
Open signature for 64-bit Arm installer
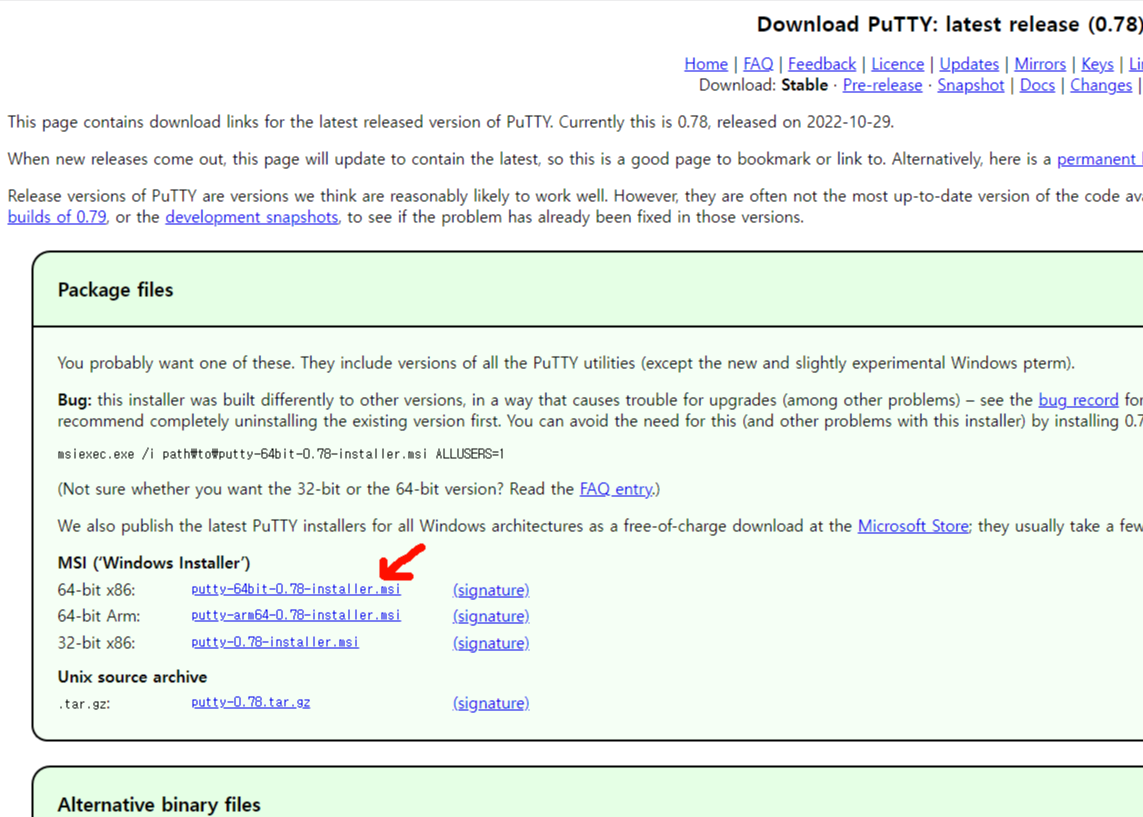491,616
